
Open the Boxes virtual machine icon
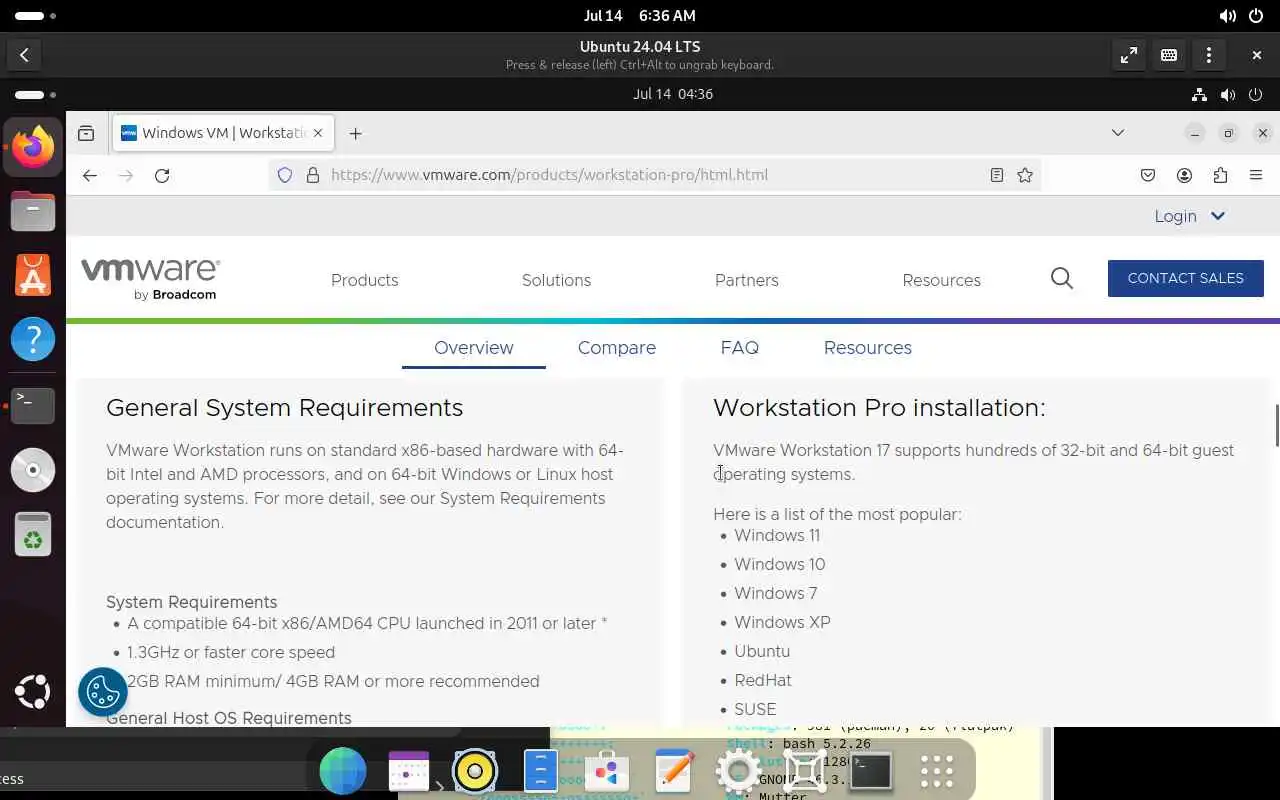pos(805,771)
